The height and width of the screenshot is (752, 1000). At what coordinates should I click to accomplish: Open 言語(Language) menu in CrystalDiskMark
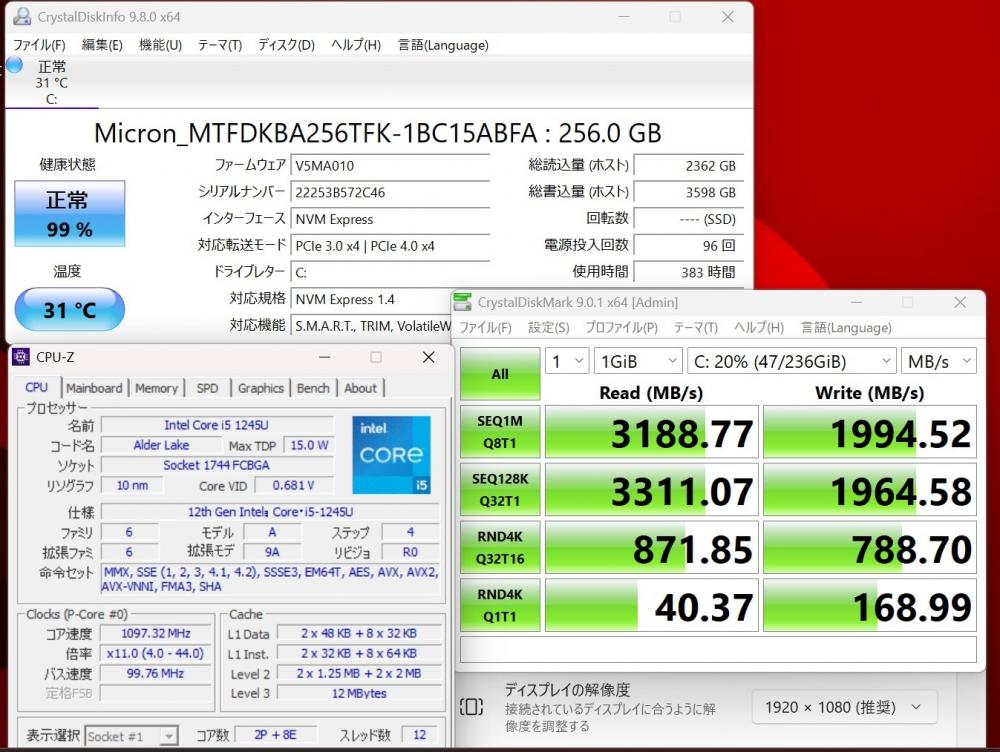pyautogui.click(x=846, y=328)
